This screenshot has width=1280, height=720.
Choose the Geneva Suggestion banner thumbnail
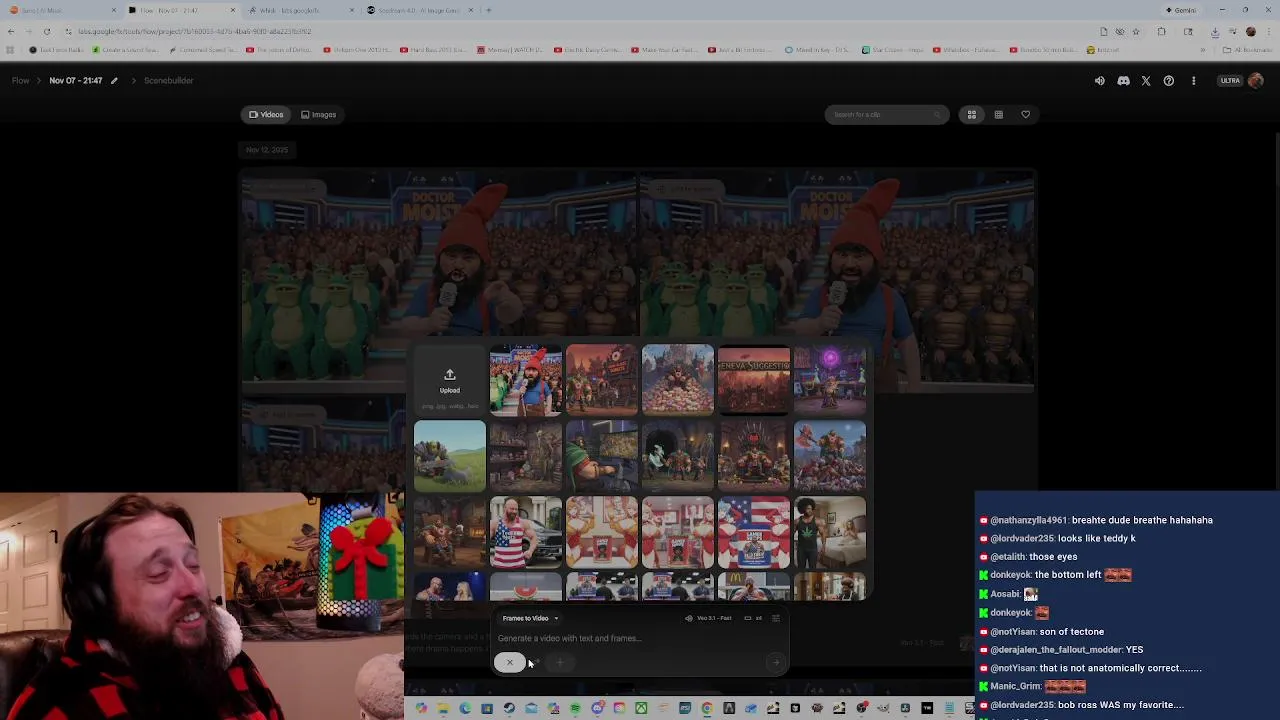point(754,380)
